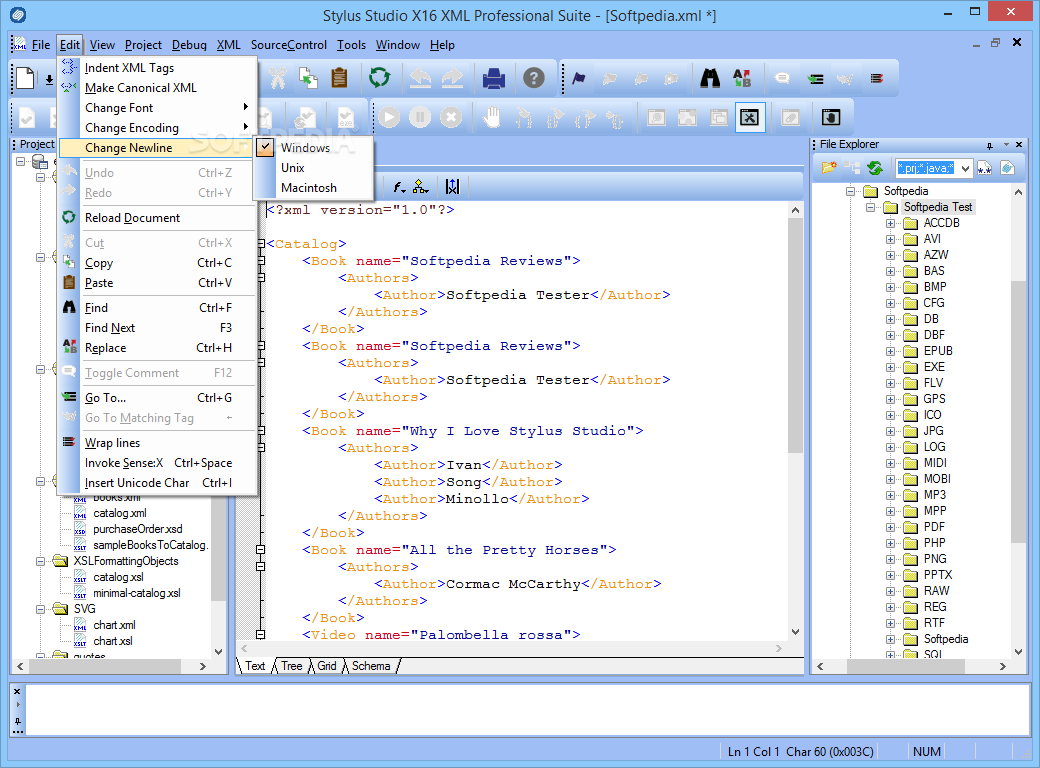Image resolution: width=1040 pixels, height=768 pixels.
Task: Click the Go To lines toolbar icon
Action: pos(815,79)
